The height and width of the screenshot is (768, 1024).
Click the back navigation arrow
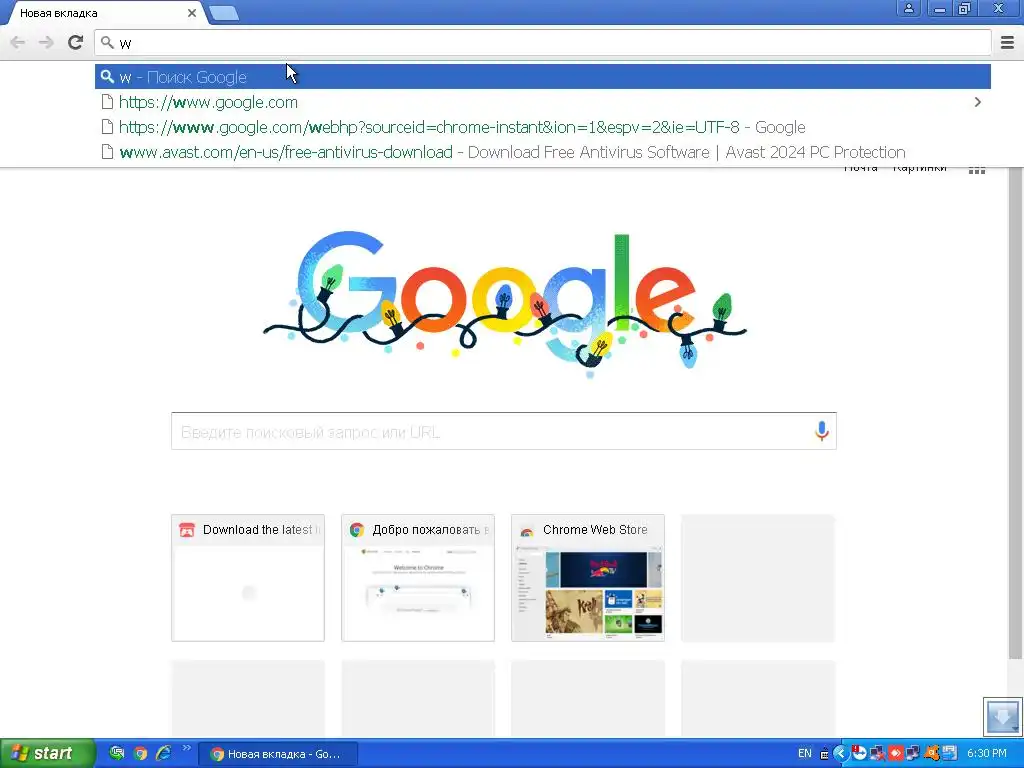[18, 42]
